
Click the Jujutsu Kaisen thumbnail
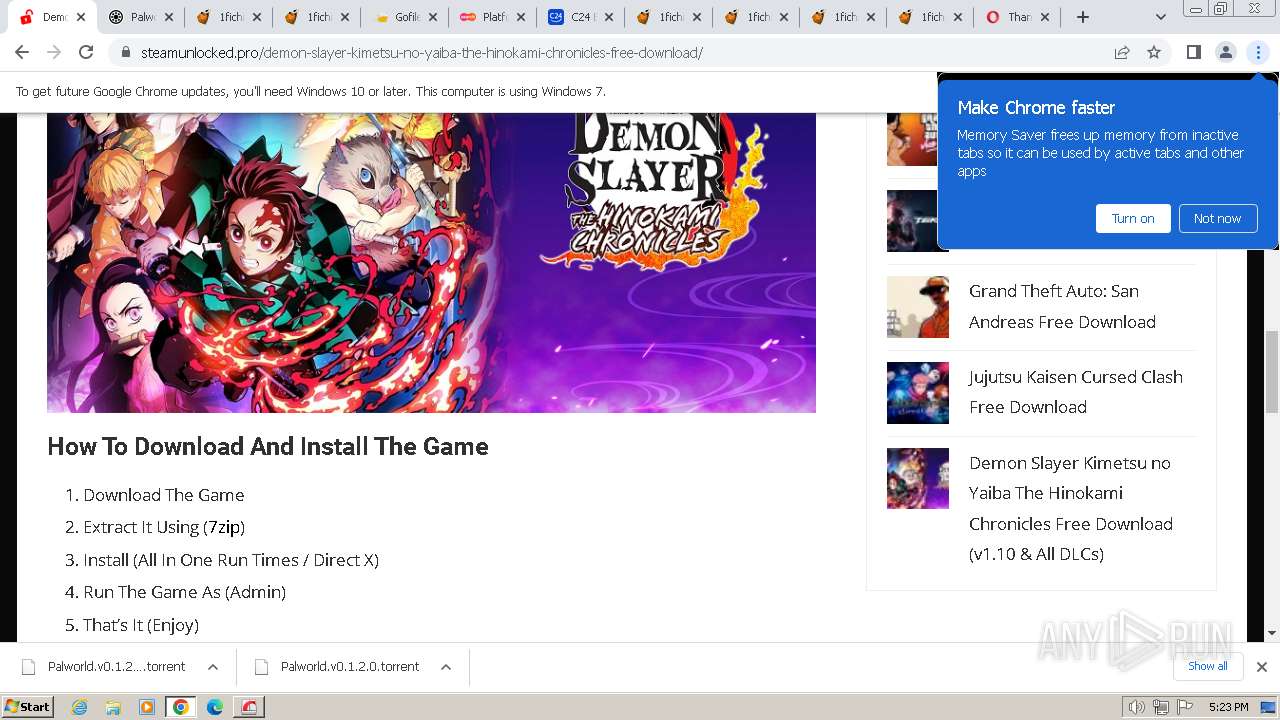(x=918, y=393)
